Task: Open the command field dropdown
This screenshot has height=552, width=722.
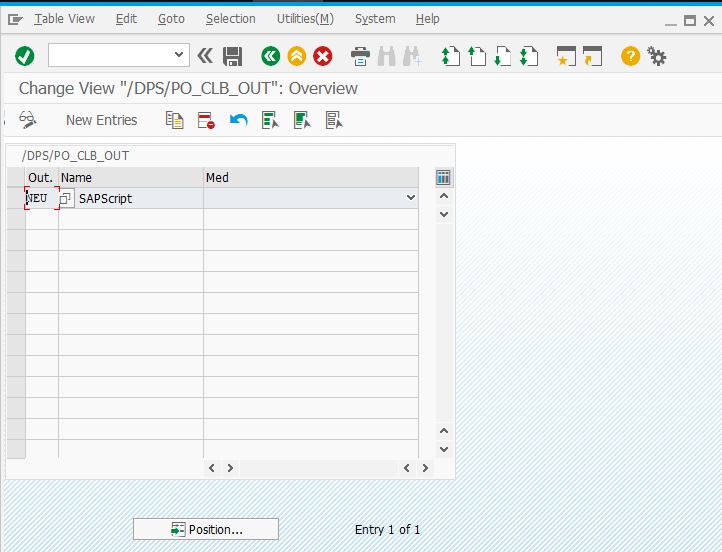Action: (179, 55)
